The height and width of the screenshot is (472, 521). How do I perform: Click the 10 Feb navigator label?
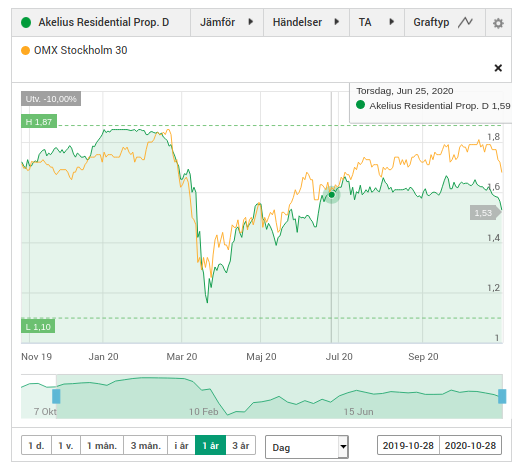point(204,412)
